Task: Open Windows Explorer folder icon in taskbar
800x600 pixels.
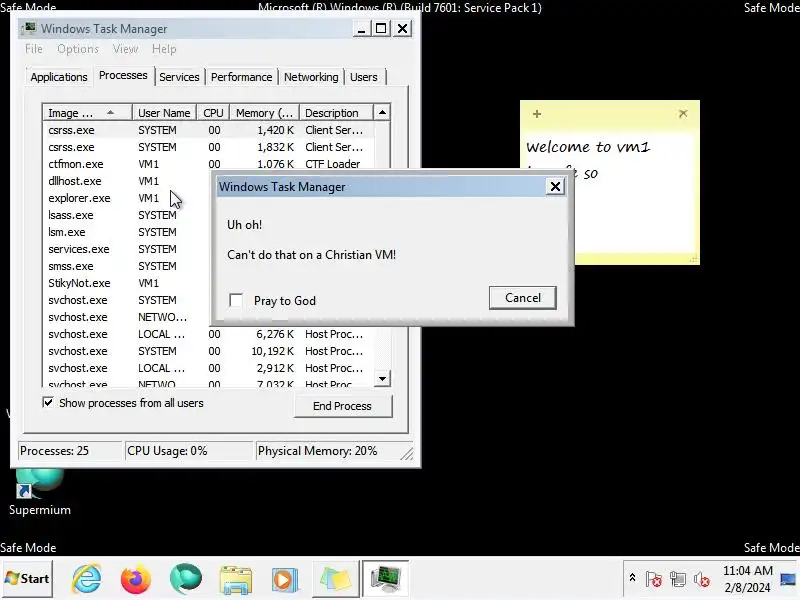Action: pos(235,580)
